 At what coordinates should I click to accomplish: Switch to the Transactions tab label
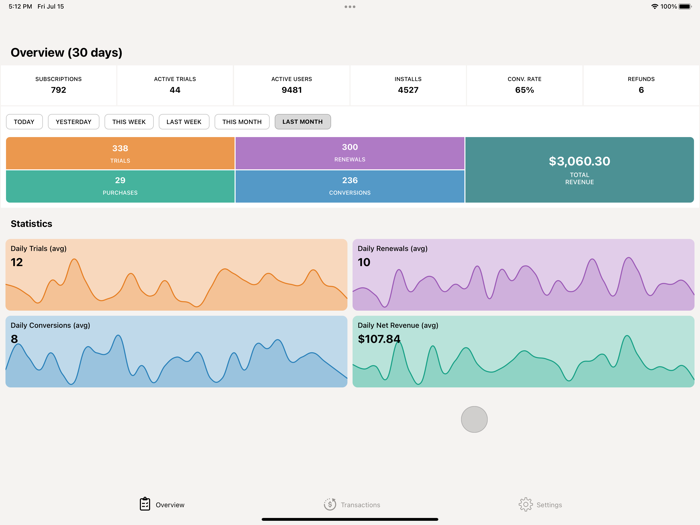pos(360,505)
